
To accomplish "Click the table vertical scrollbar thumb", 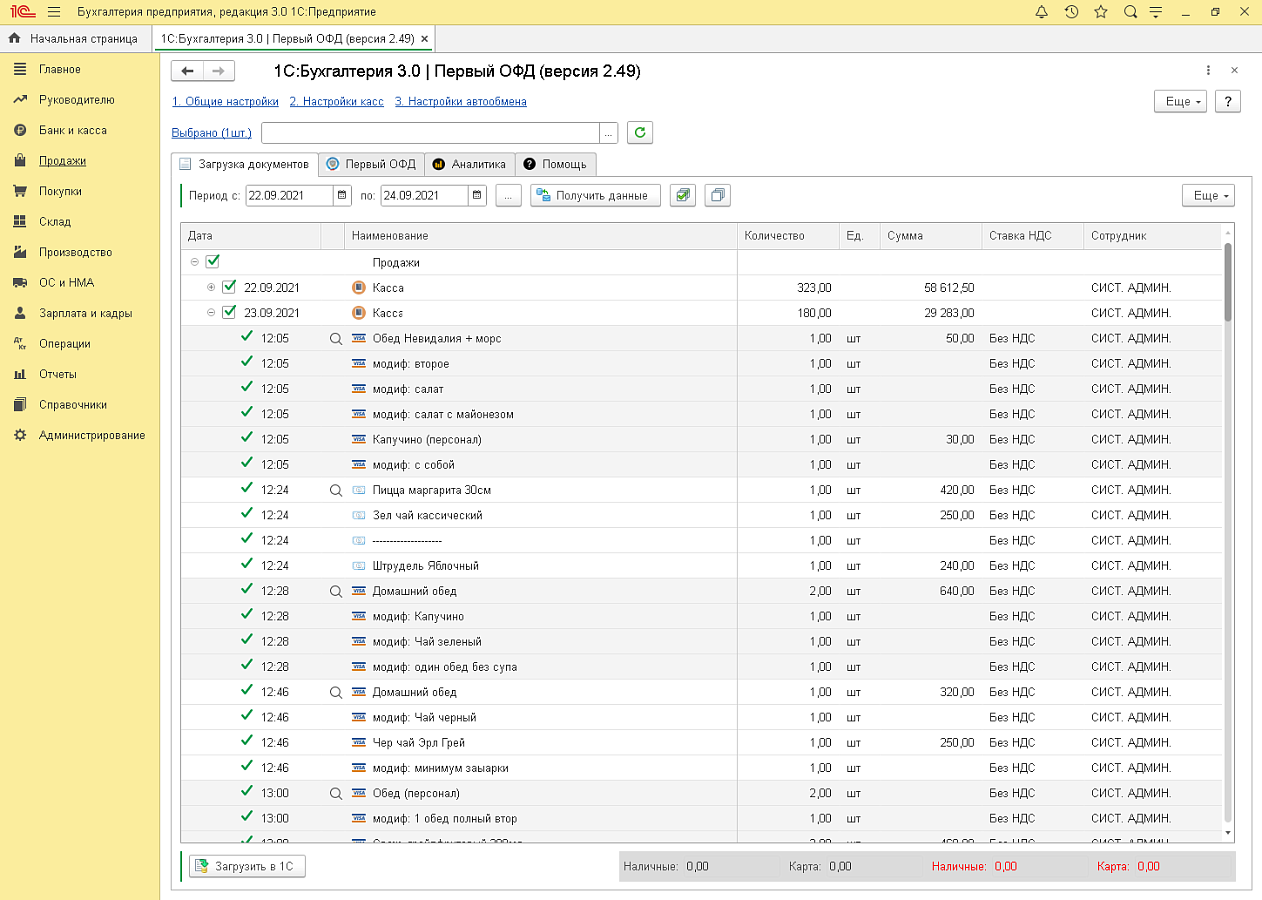I will point(1228,282).
